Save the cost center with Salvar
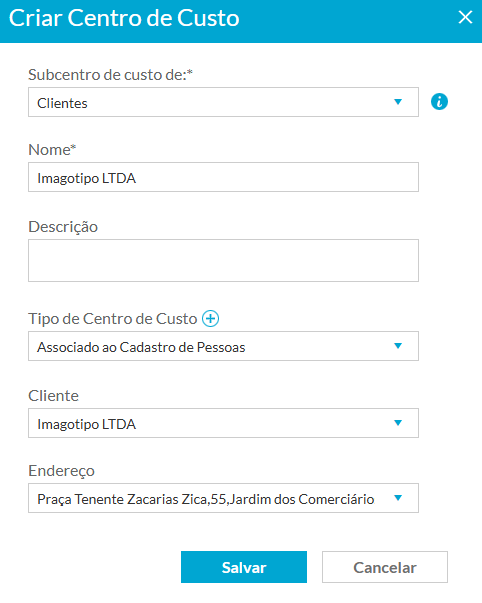 pyautogui.click(x=244, y=567)
